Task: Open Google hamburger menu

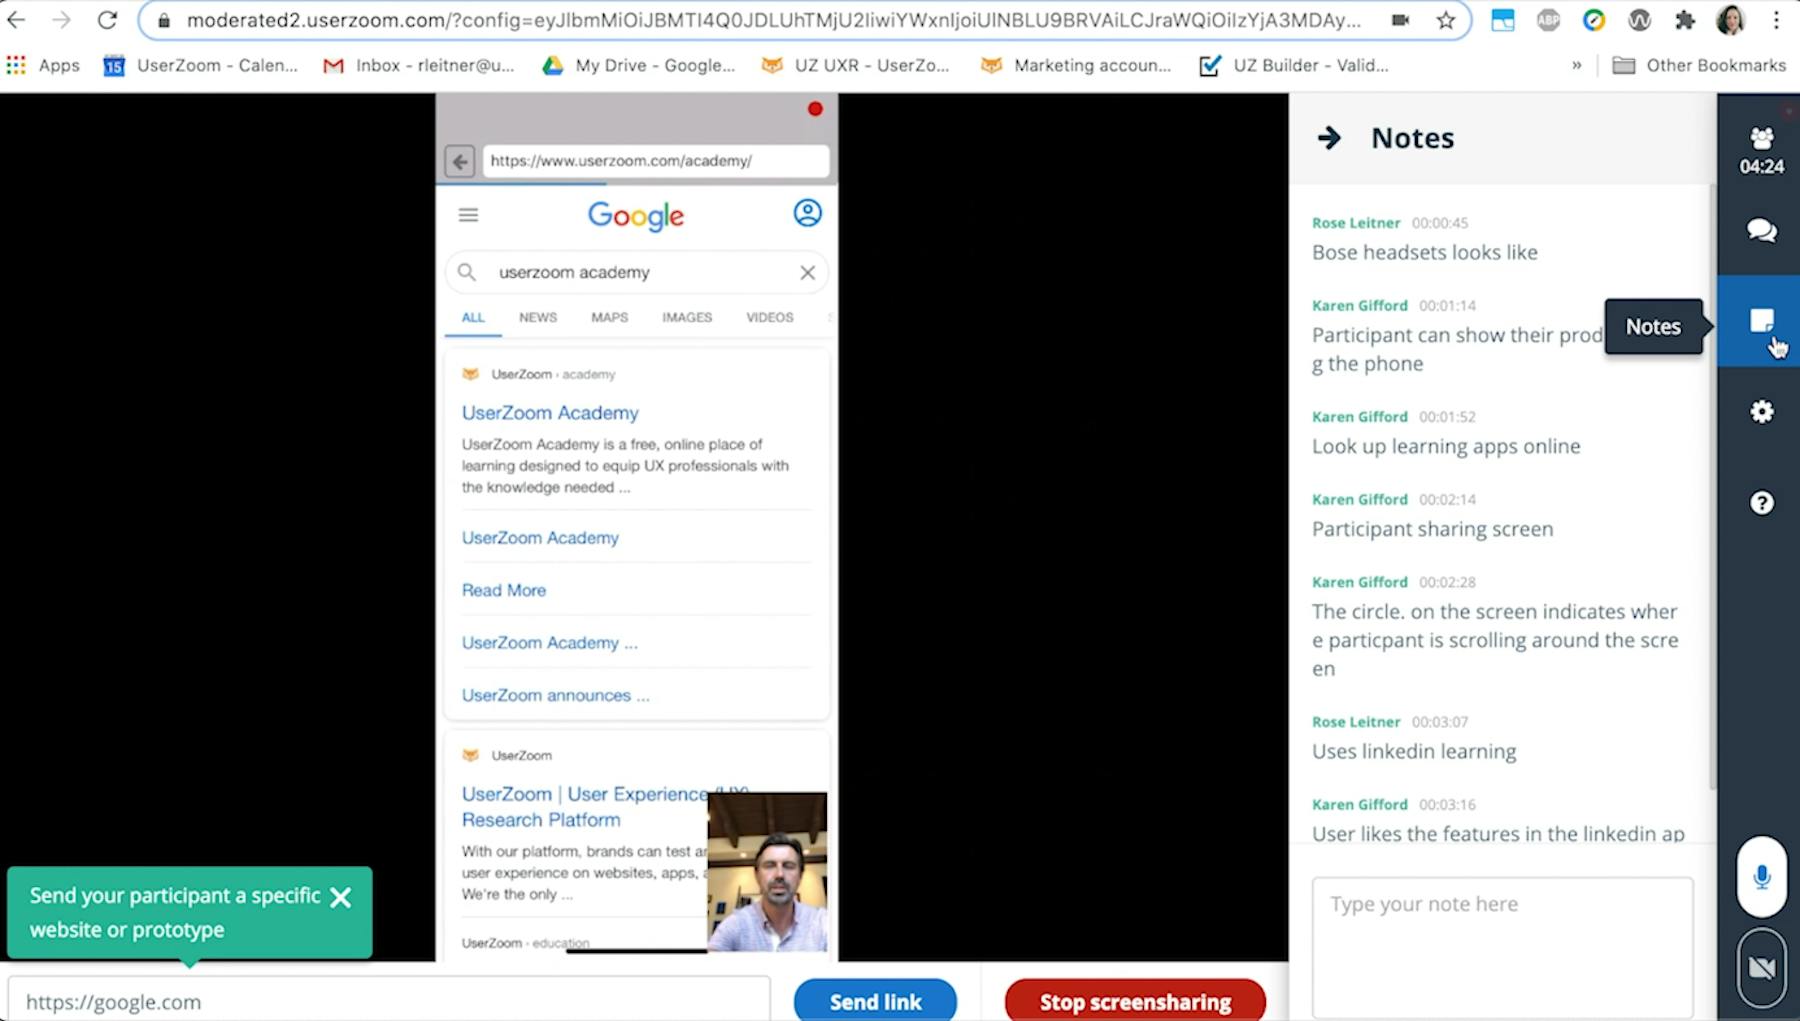Action: point(468,215)
